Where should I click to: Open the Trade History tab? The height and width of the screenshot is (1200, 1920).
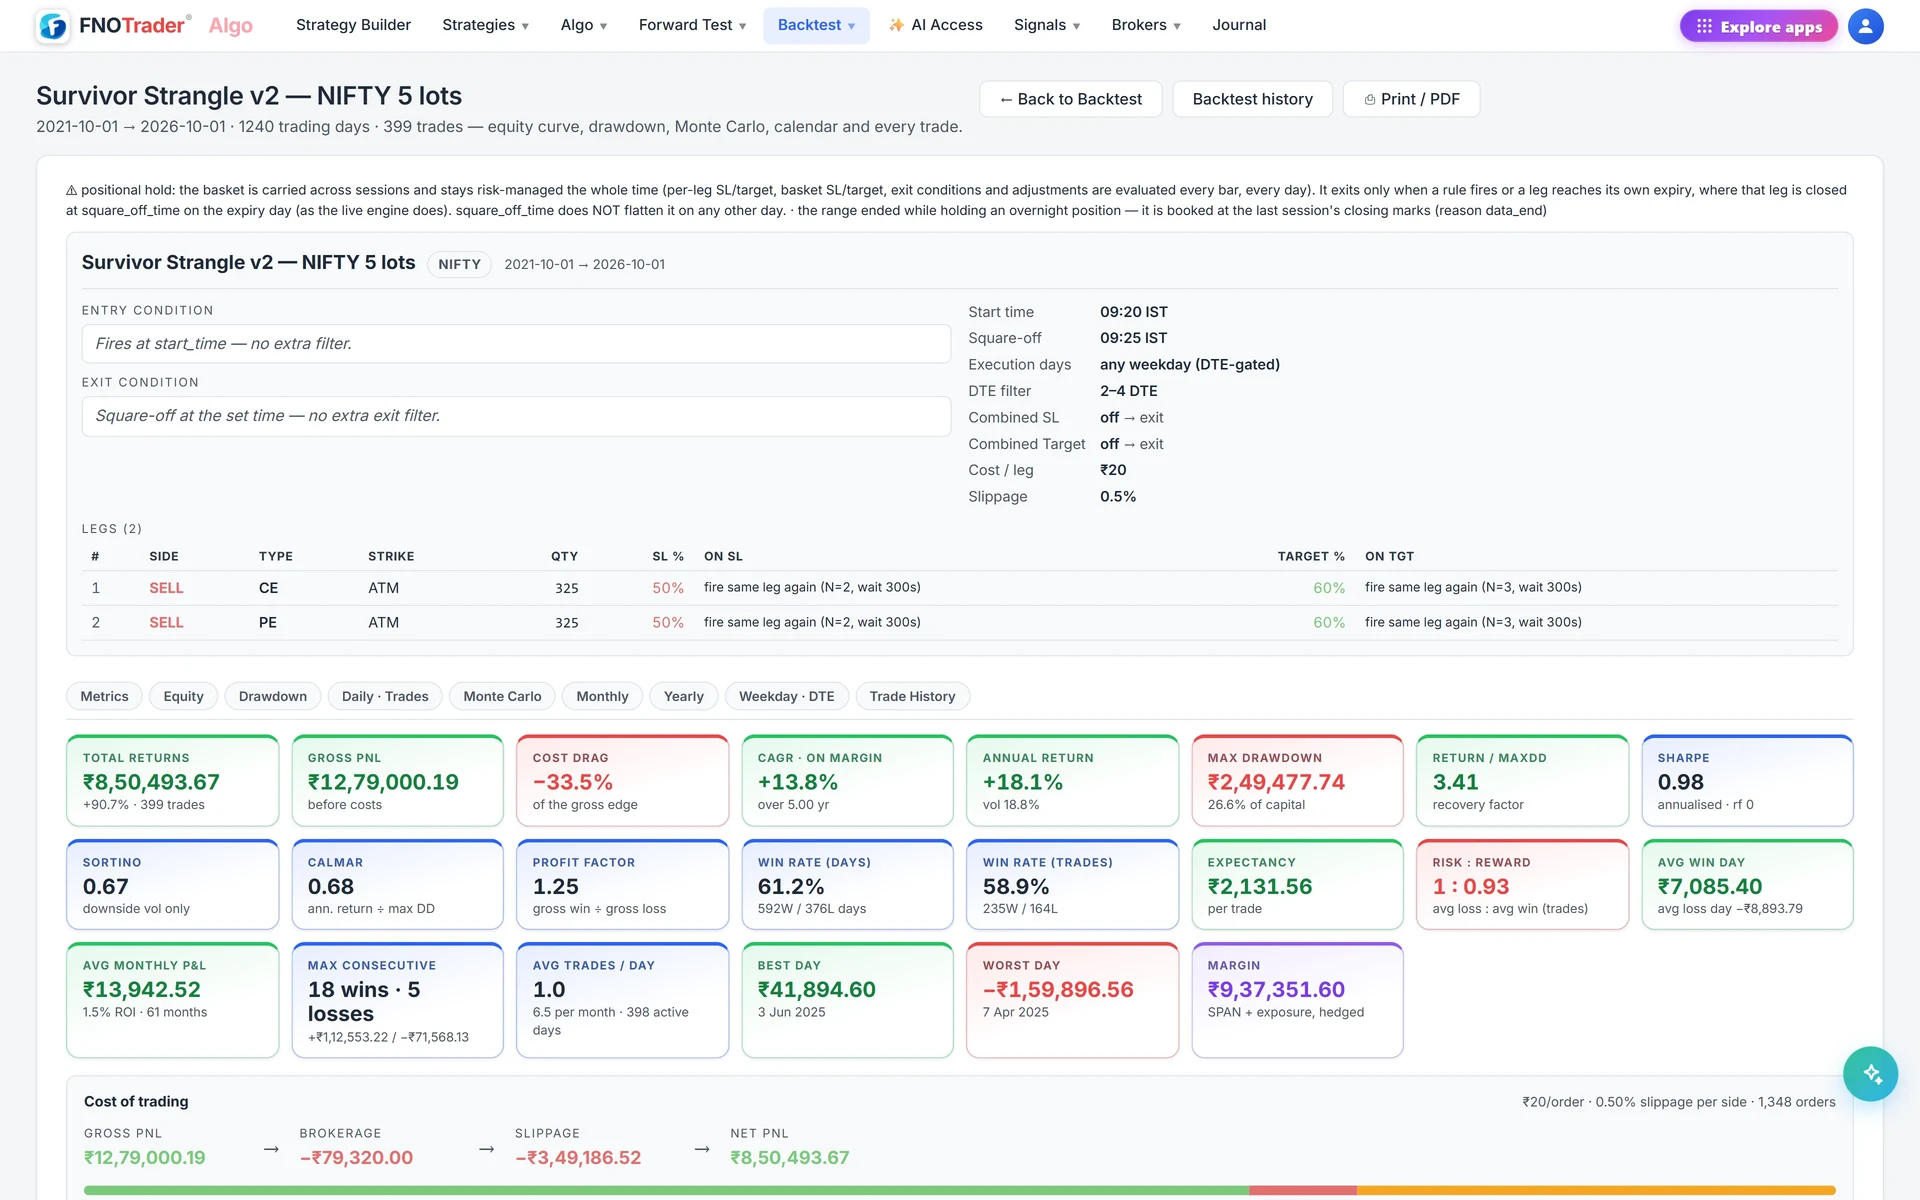[912, 696]
